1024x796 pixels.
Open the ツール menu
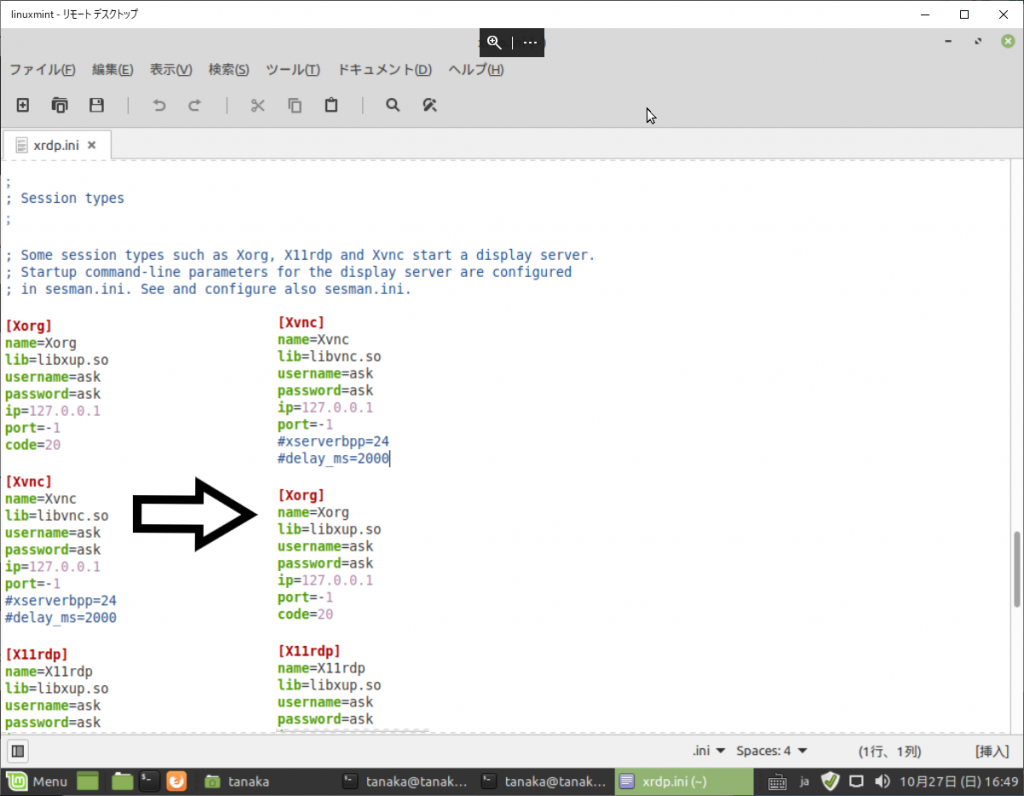pos(293,69)
